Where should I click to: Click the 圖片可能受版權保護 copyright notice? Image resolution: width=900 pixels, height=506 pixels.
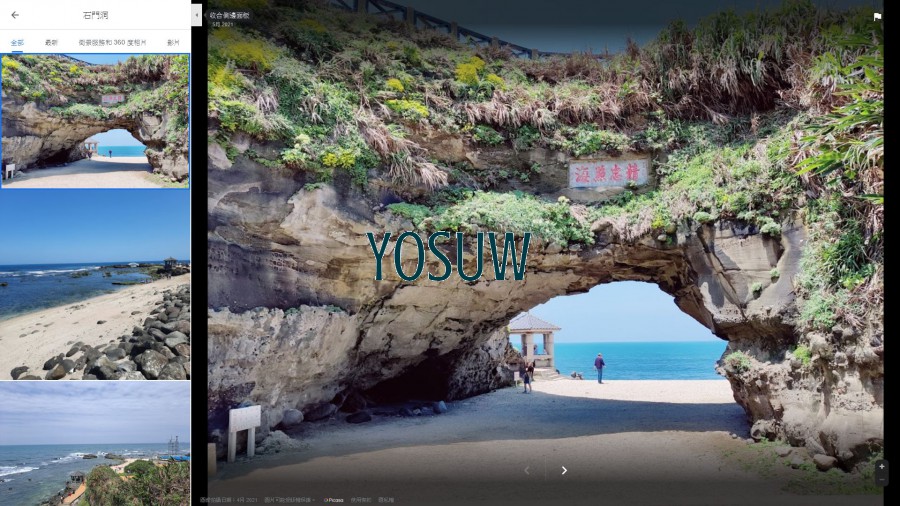point(290,499)
